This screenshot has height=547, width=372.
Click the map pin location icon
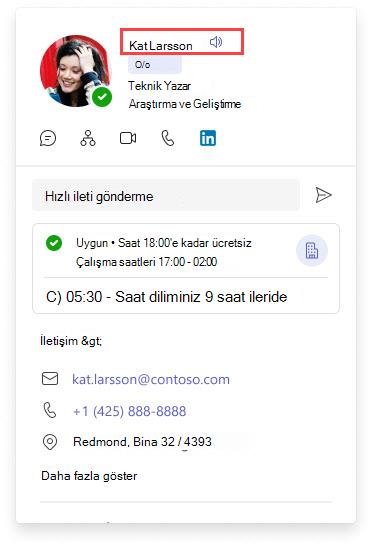(50, 442)
